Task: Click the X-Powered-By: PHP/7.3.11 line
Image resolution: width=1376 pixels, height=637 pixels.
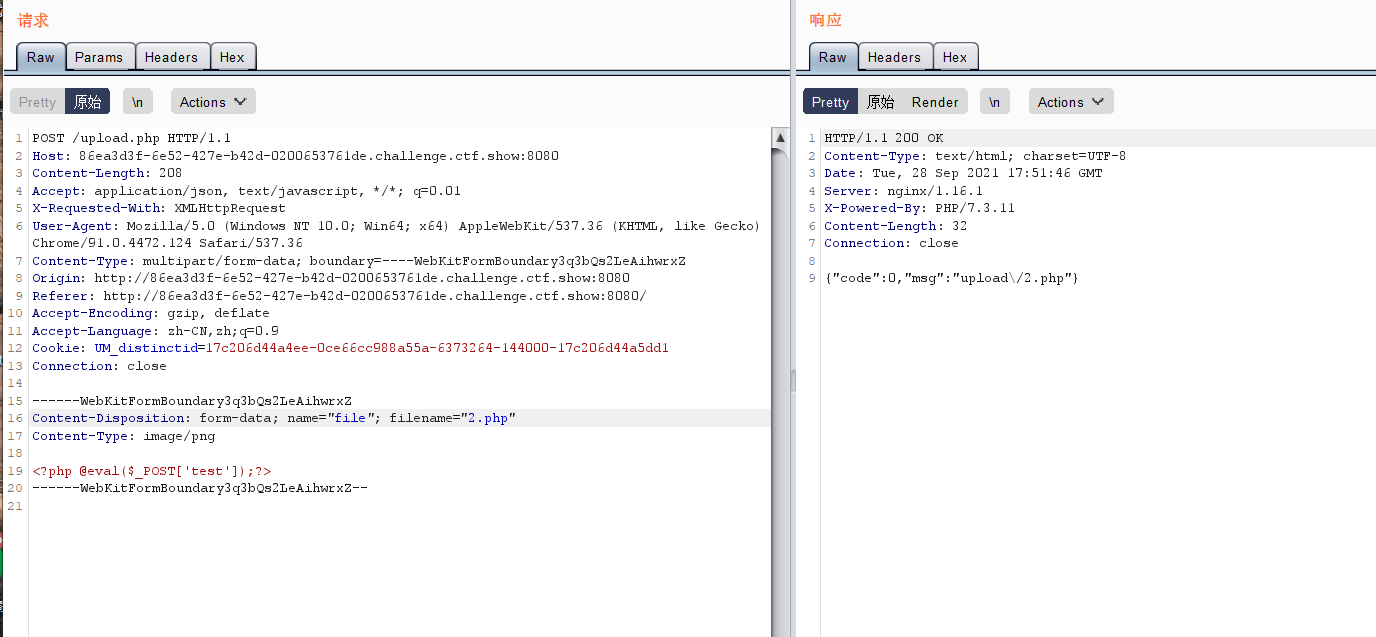Action: point(919,208)
